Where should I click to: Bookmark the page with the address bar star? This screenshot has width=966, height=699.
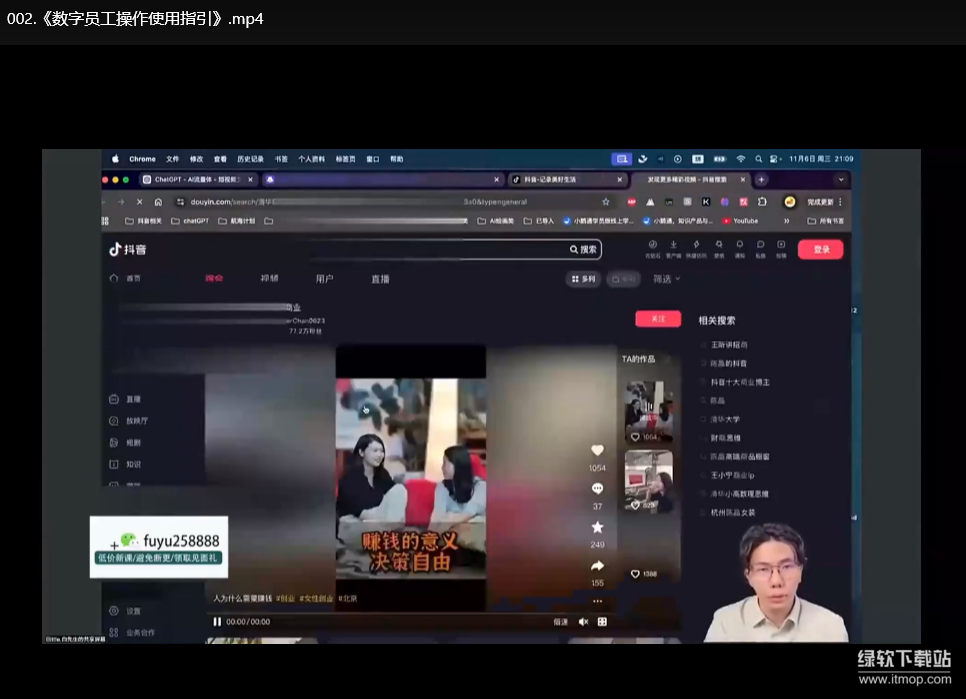tap(606, 202)
